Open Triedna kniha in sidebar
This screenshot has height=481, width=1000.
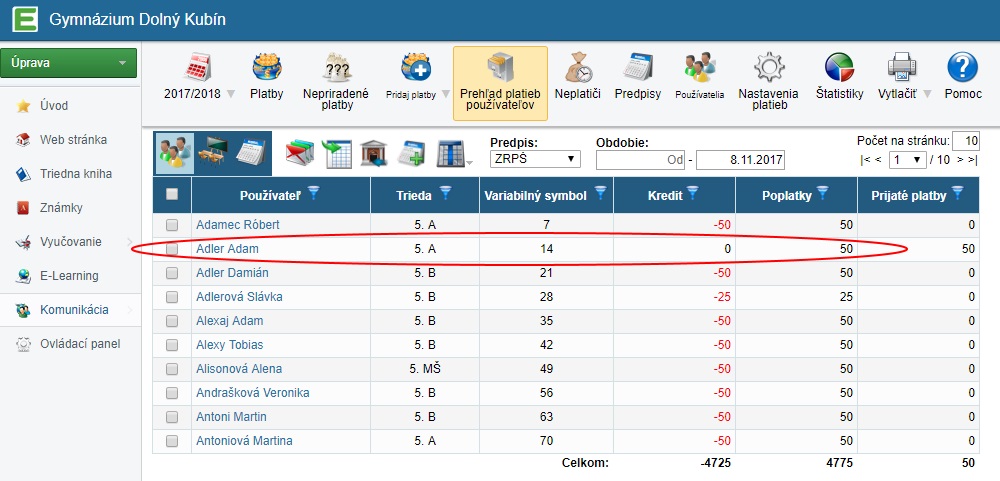coord(74,174)
